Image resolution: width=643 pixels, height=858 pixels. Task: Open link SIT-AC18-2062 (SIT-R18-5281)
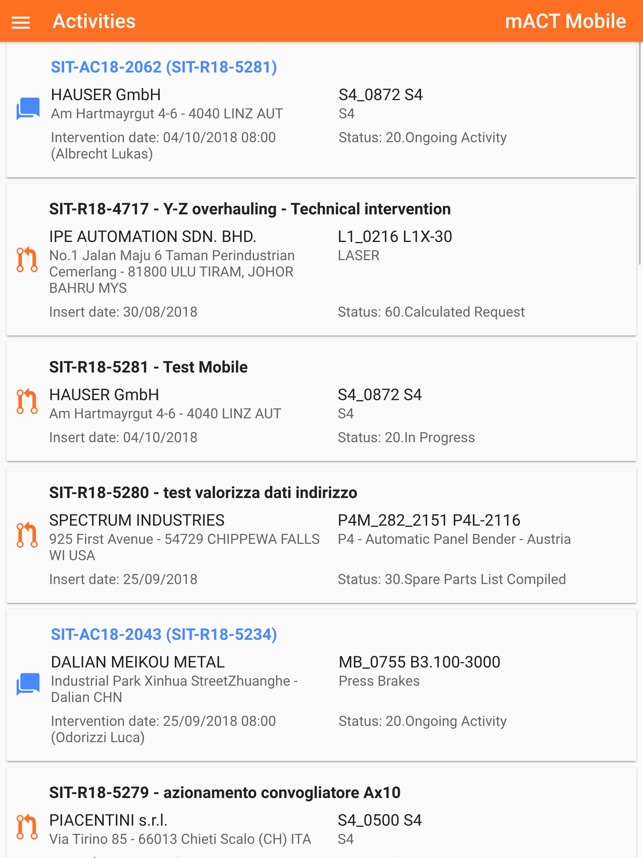pyautogui.click(x=164, y=67)
